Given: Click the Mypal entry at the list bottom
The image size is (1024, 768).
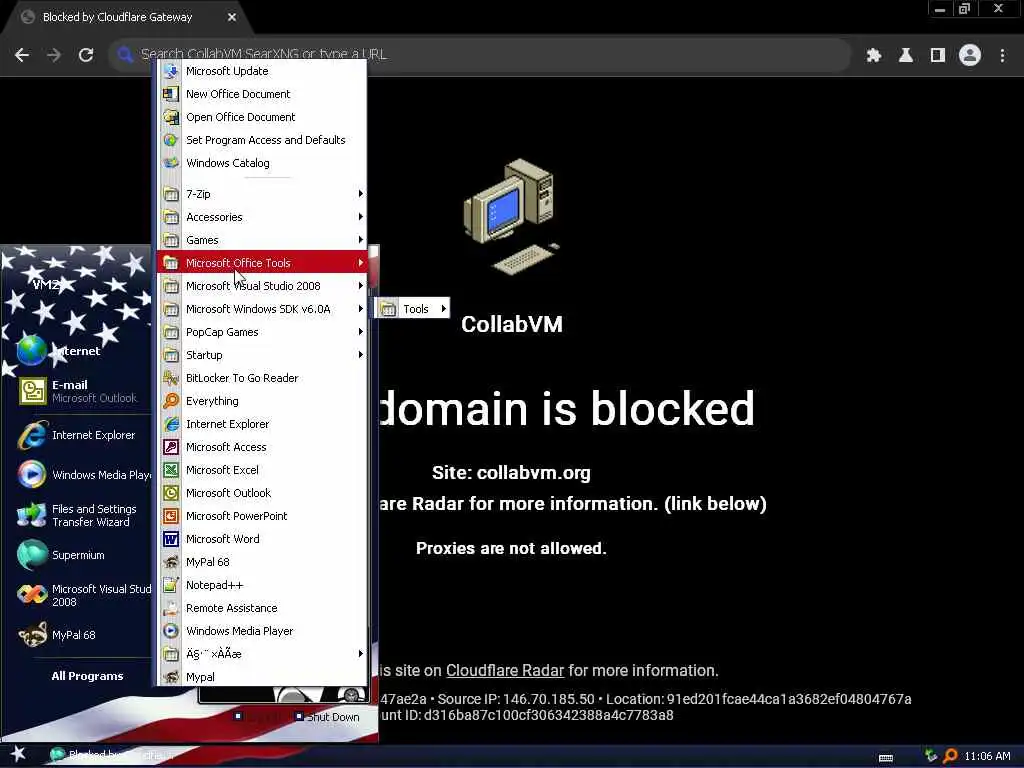Looking at the screenshot, I should point(263,677).
